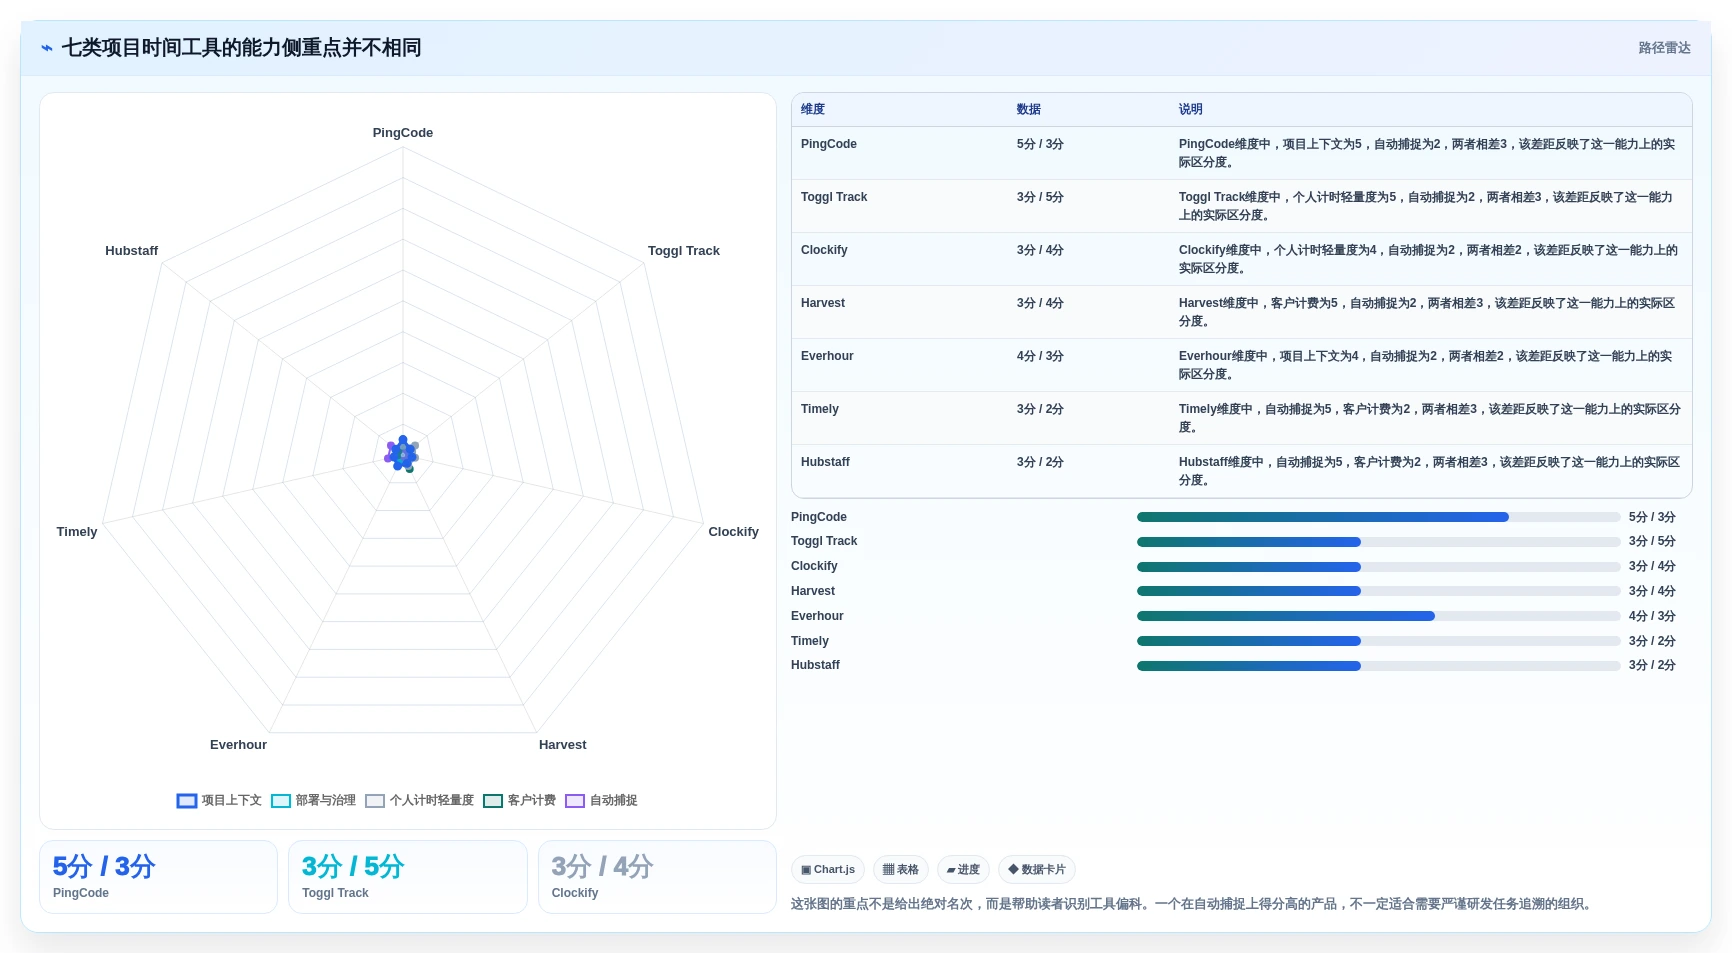Image resolution: width=1732 pixels, height=953 pixels.
Task: Click the 表格 tag chip
Action: pos(901,870)
